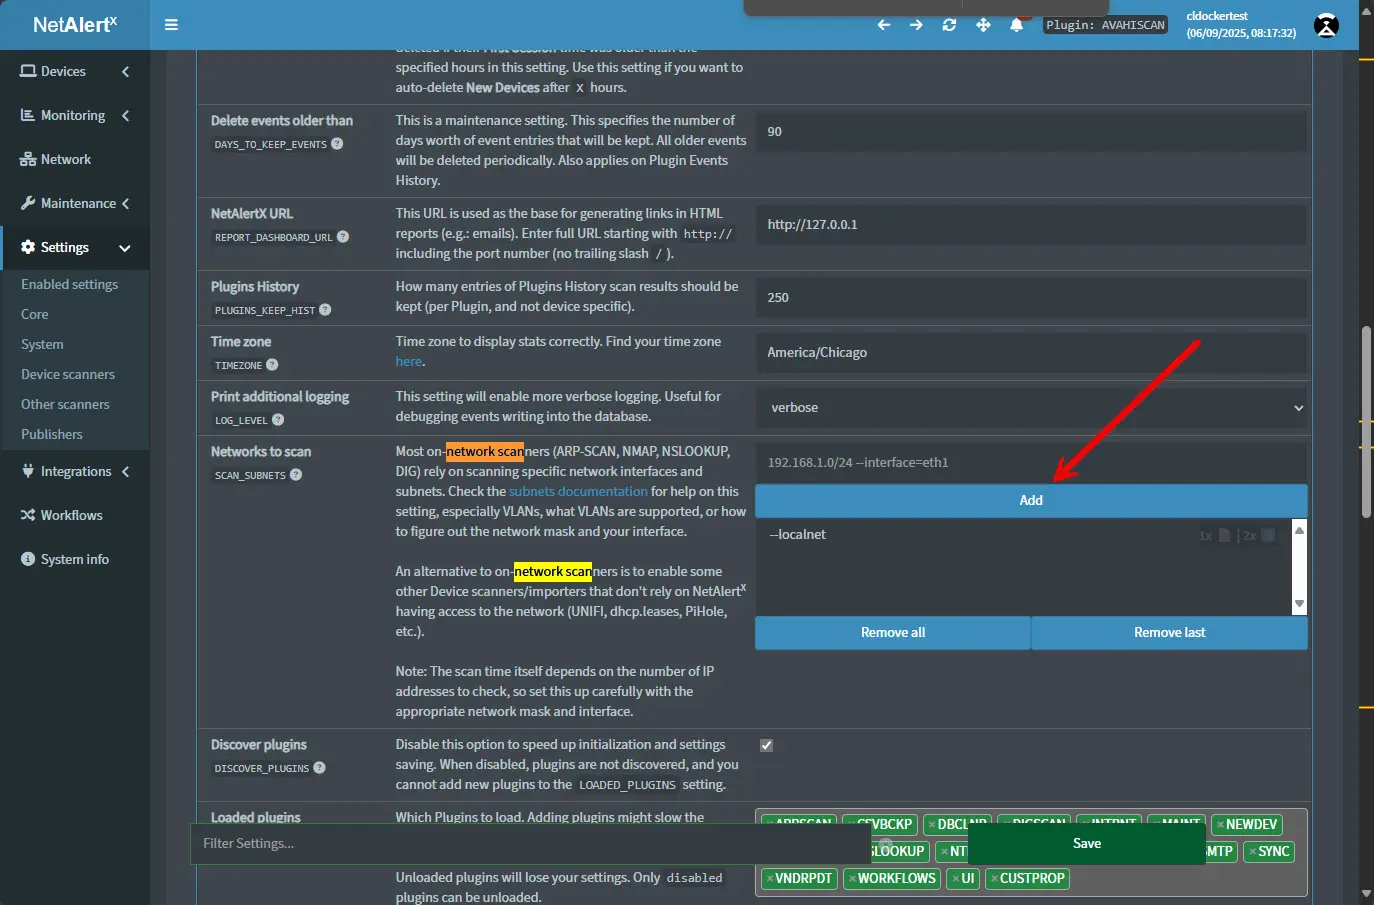The width and height of the screenshot is (1374, 905).
Task: Click the network icon beside Network
Action: pyautogui.click(x=28, y=160)
